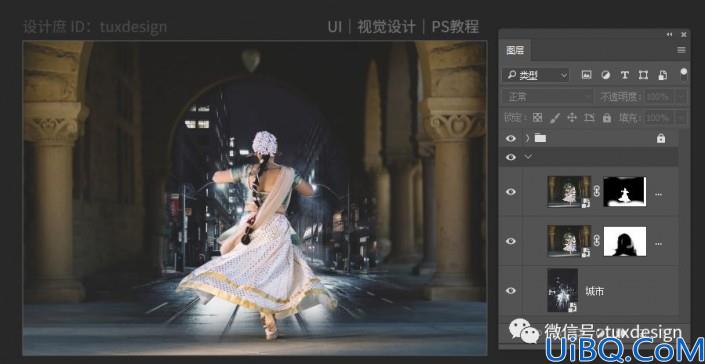
Task: Select the locked group's folder icon
Action: (x=540, y=138)
